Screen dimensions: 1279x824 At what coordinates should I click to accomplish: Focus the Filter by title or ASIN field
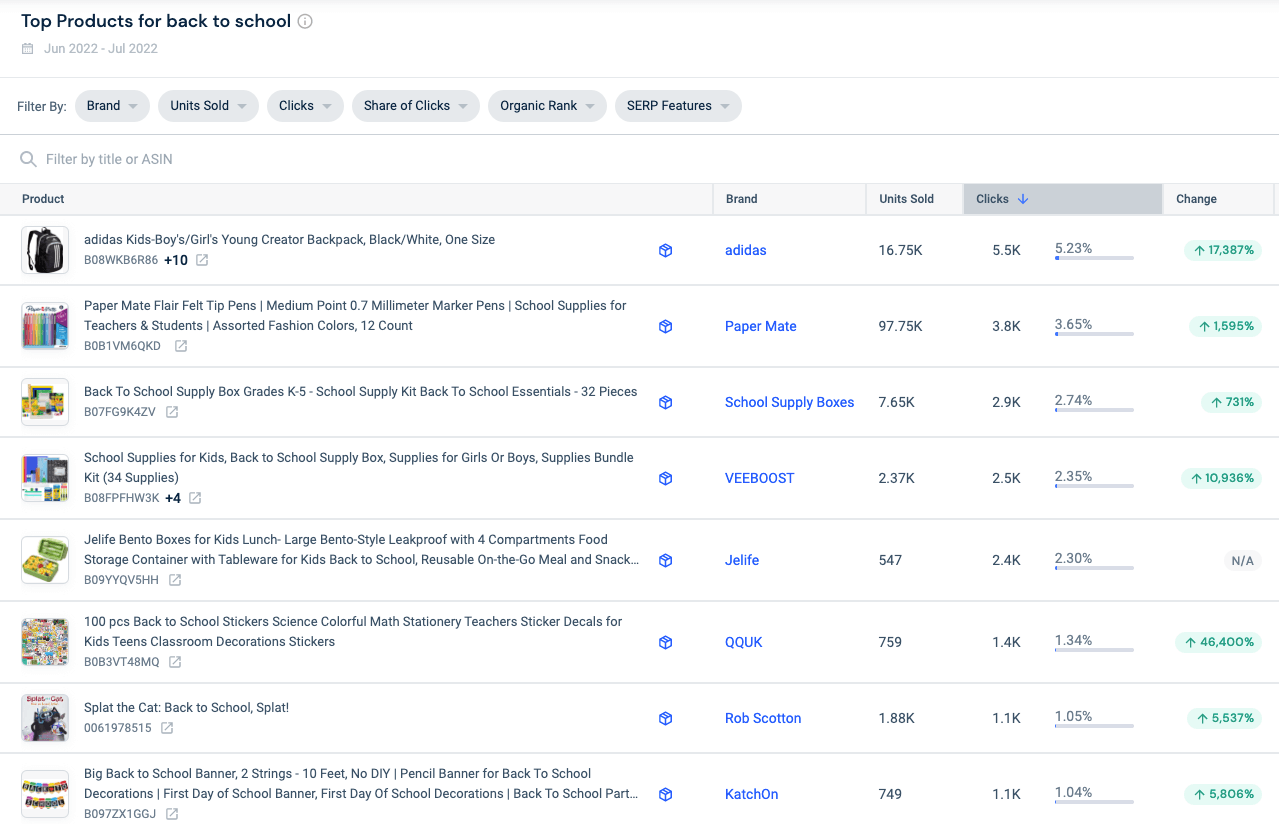[x=640, y=159]
